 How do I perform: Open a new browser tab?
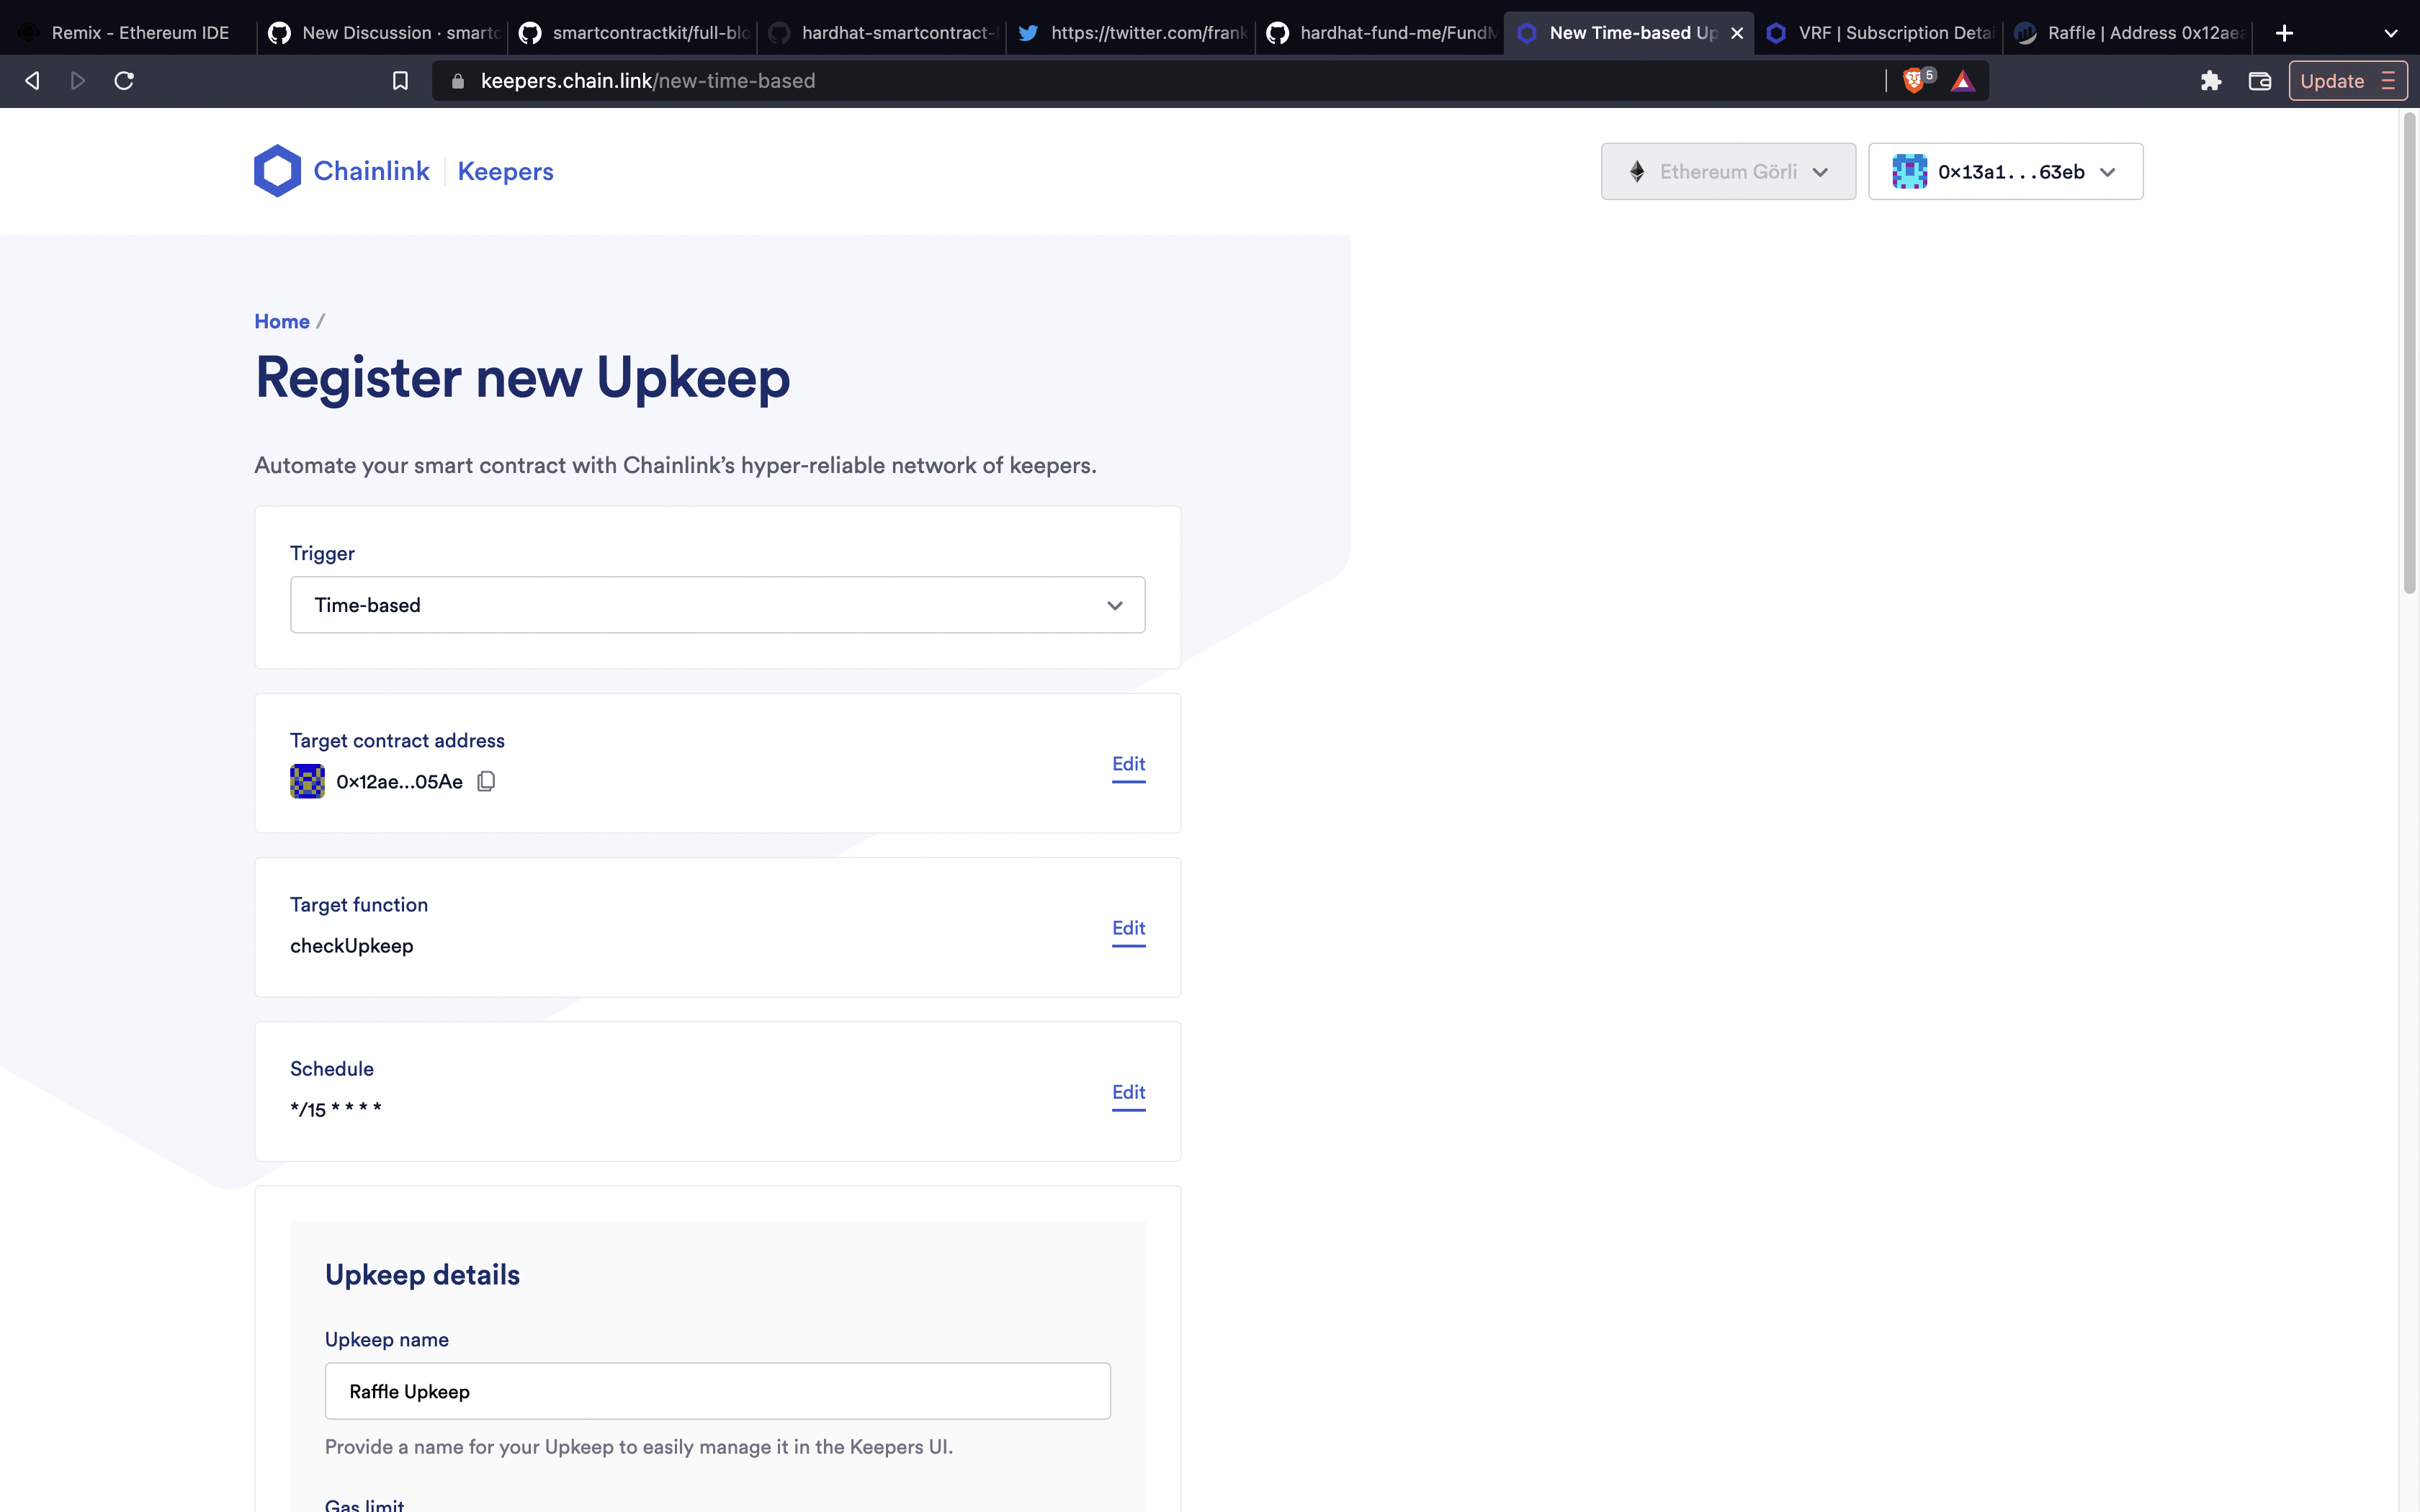click(x=2284, y=33)
